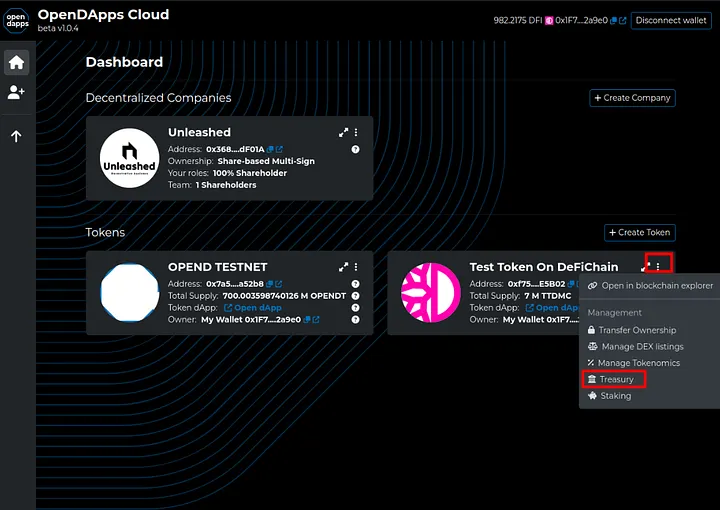
Task: Click the add user sidebar icon
Action: 16,92
